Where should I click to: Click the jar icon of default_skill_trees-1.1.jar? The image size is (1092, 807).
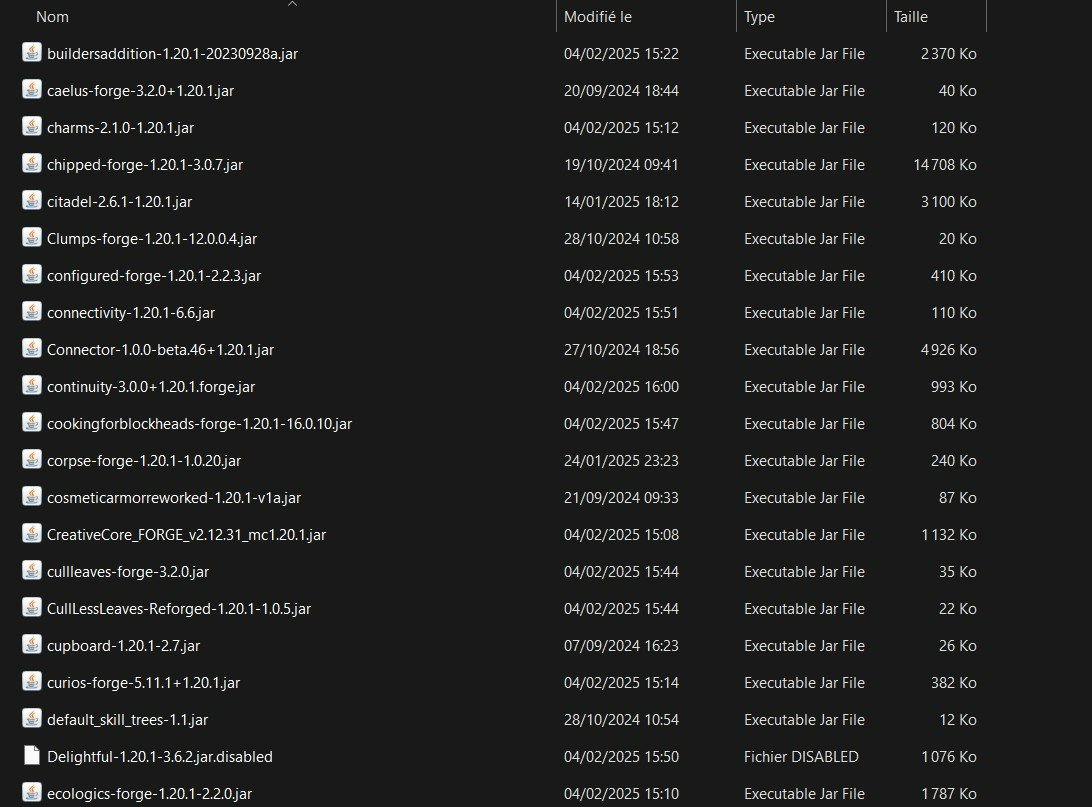point(31,719)
